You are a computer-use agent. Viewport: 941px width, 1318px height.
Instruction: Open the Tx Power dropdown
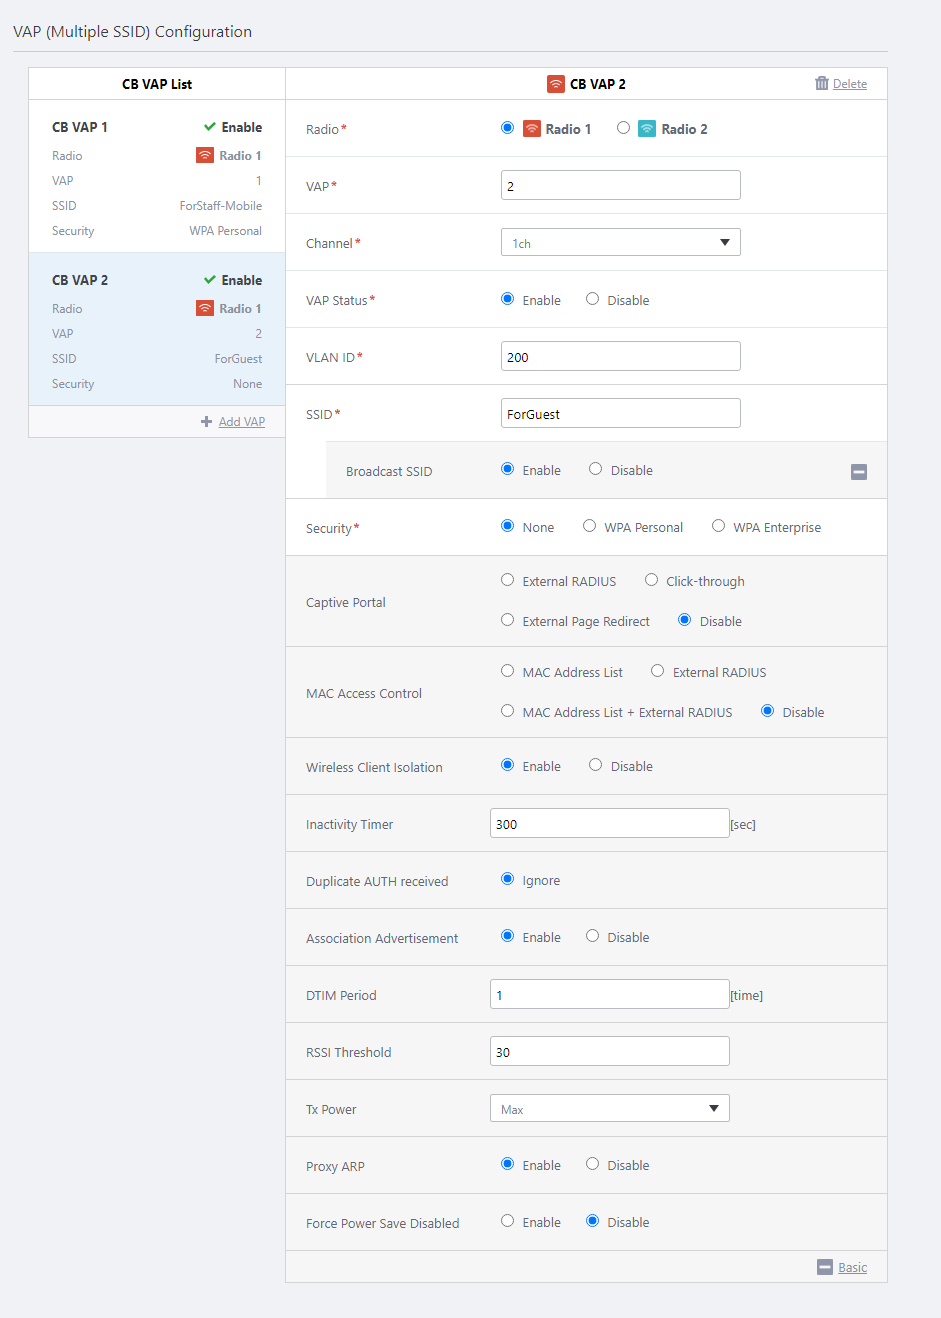point(609,1109)
